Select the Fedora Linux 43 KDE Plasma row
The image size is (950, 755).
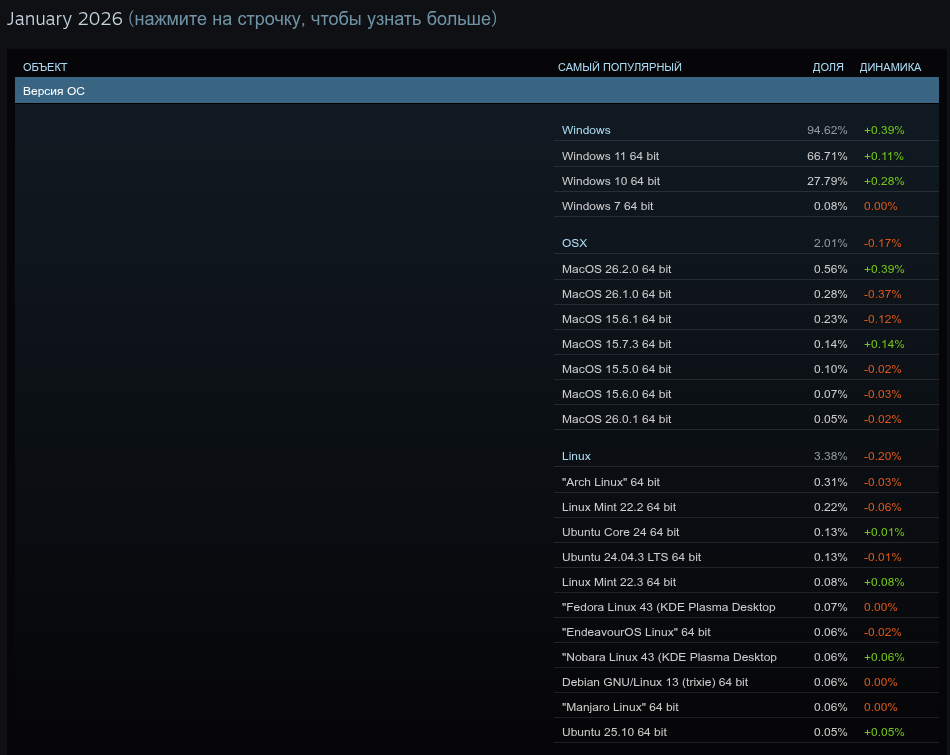click(746, 607)
